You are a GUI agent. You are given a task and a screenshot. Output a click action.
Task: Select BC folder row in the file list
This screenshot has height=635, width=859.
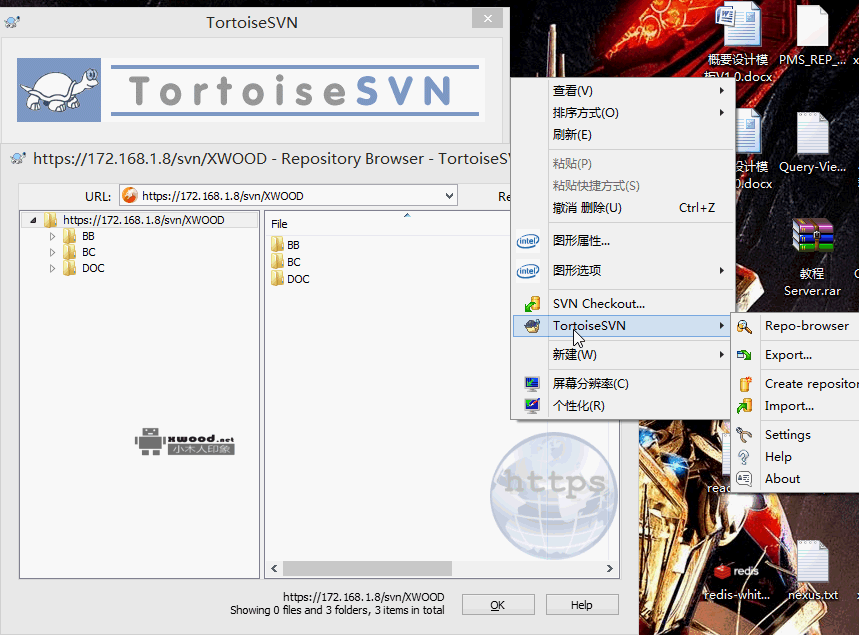pyautogui.click(x=294, y=262)
